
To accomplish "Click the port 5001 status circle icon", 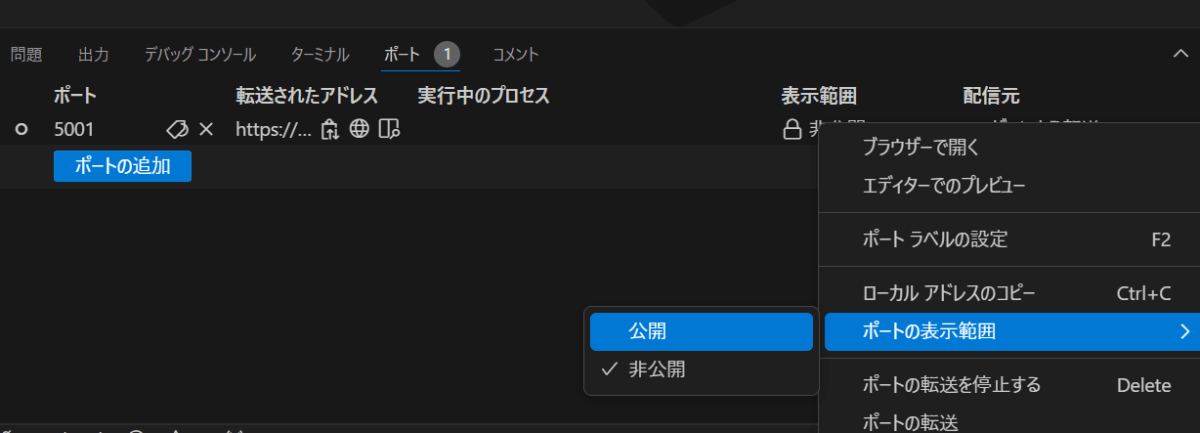I will (x=22, y=129).
